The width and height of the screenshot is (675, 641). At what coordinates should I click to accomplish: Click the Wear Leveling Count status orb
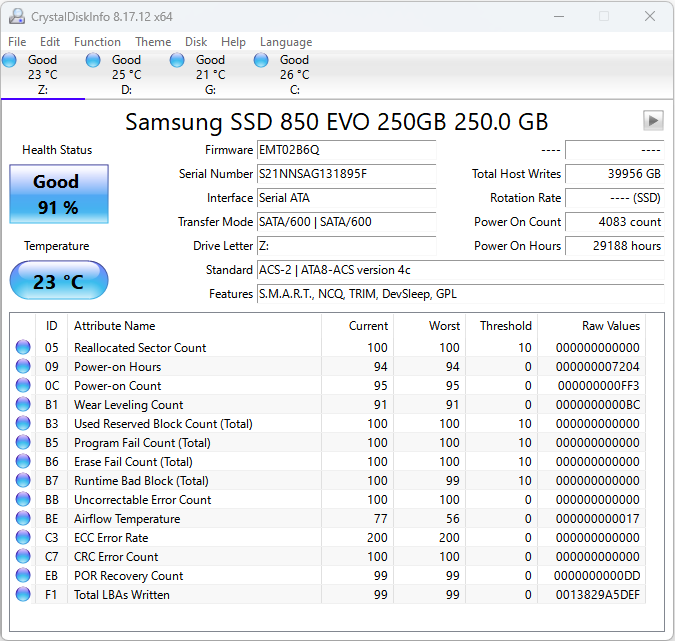(x=23, y=405)
